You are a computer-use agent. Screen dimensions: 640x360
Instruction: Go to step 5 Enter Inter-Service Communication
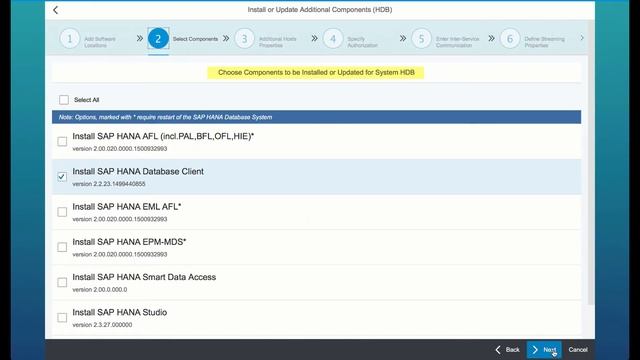pos(421,39)
